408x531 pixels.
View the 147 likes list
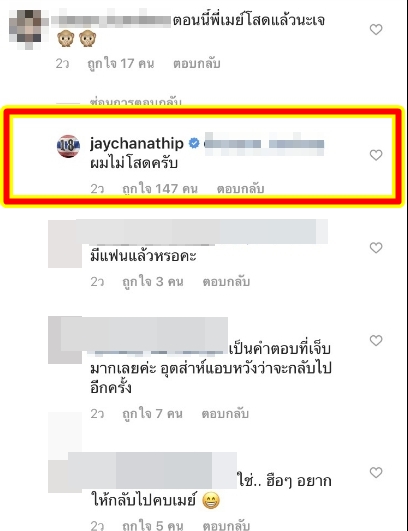[160, 189]
